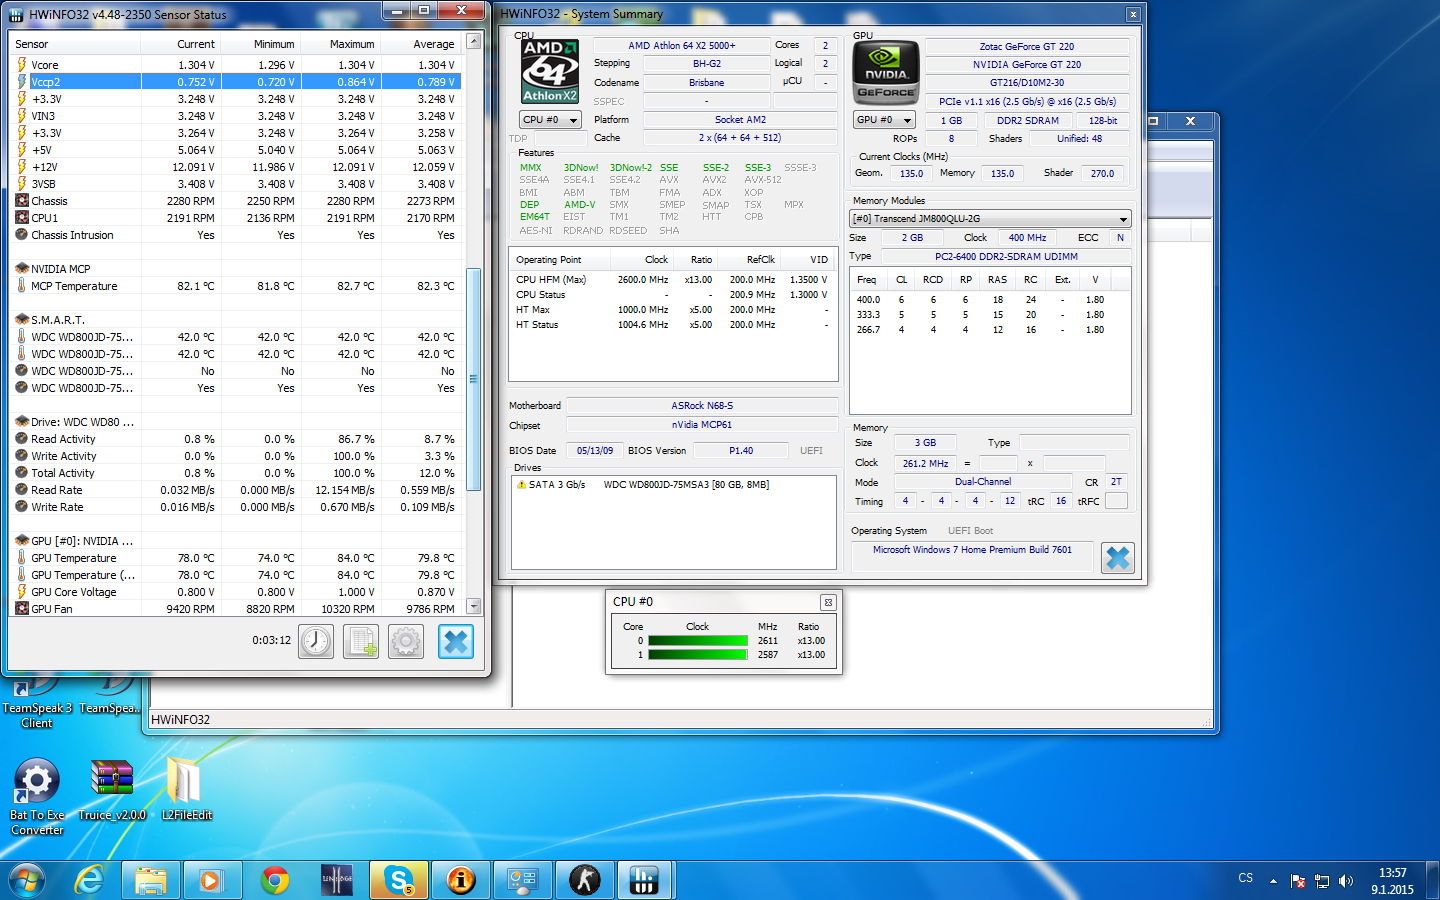This screenshot has width=1440, height=900.
Task: Launch Internet Explorer from taskbar
Action: (90, 880)
